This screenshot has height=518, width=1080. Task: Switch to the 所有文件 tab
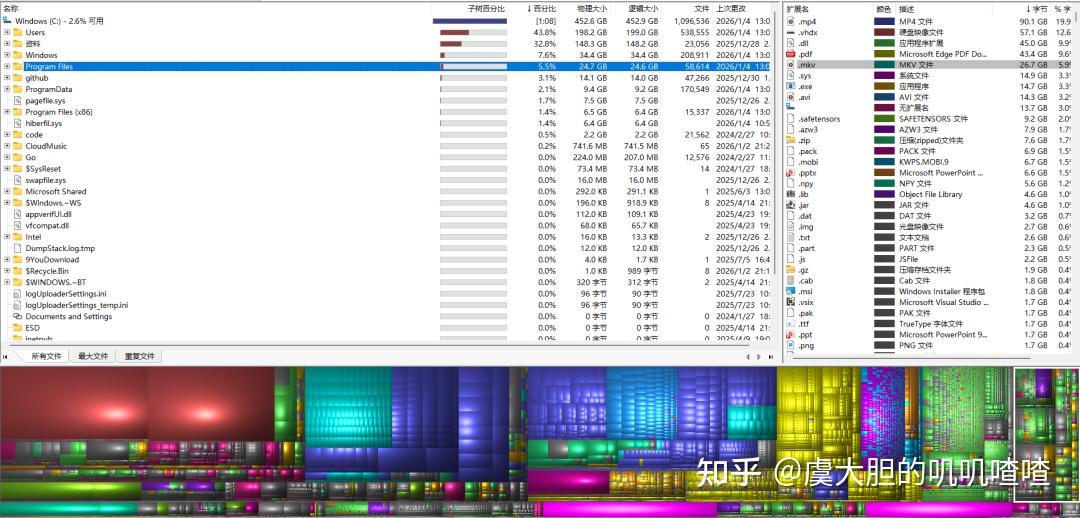coord(46,356)
